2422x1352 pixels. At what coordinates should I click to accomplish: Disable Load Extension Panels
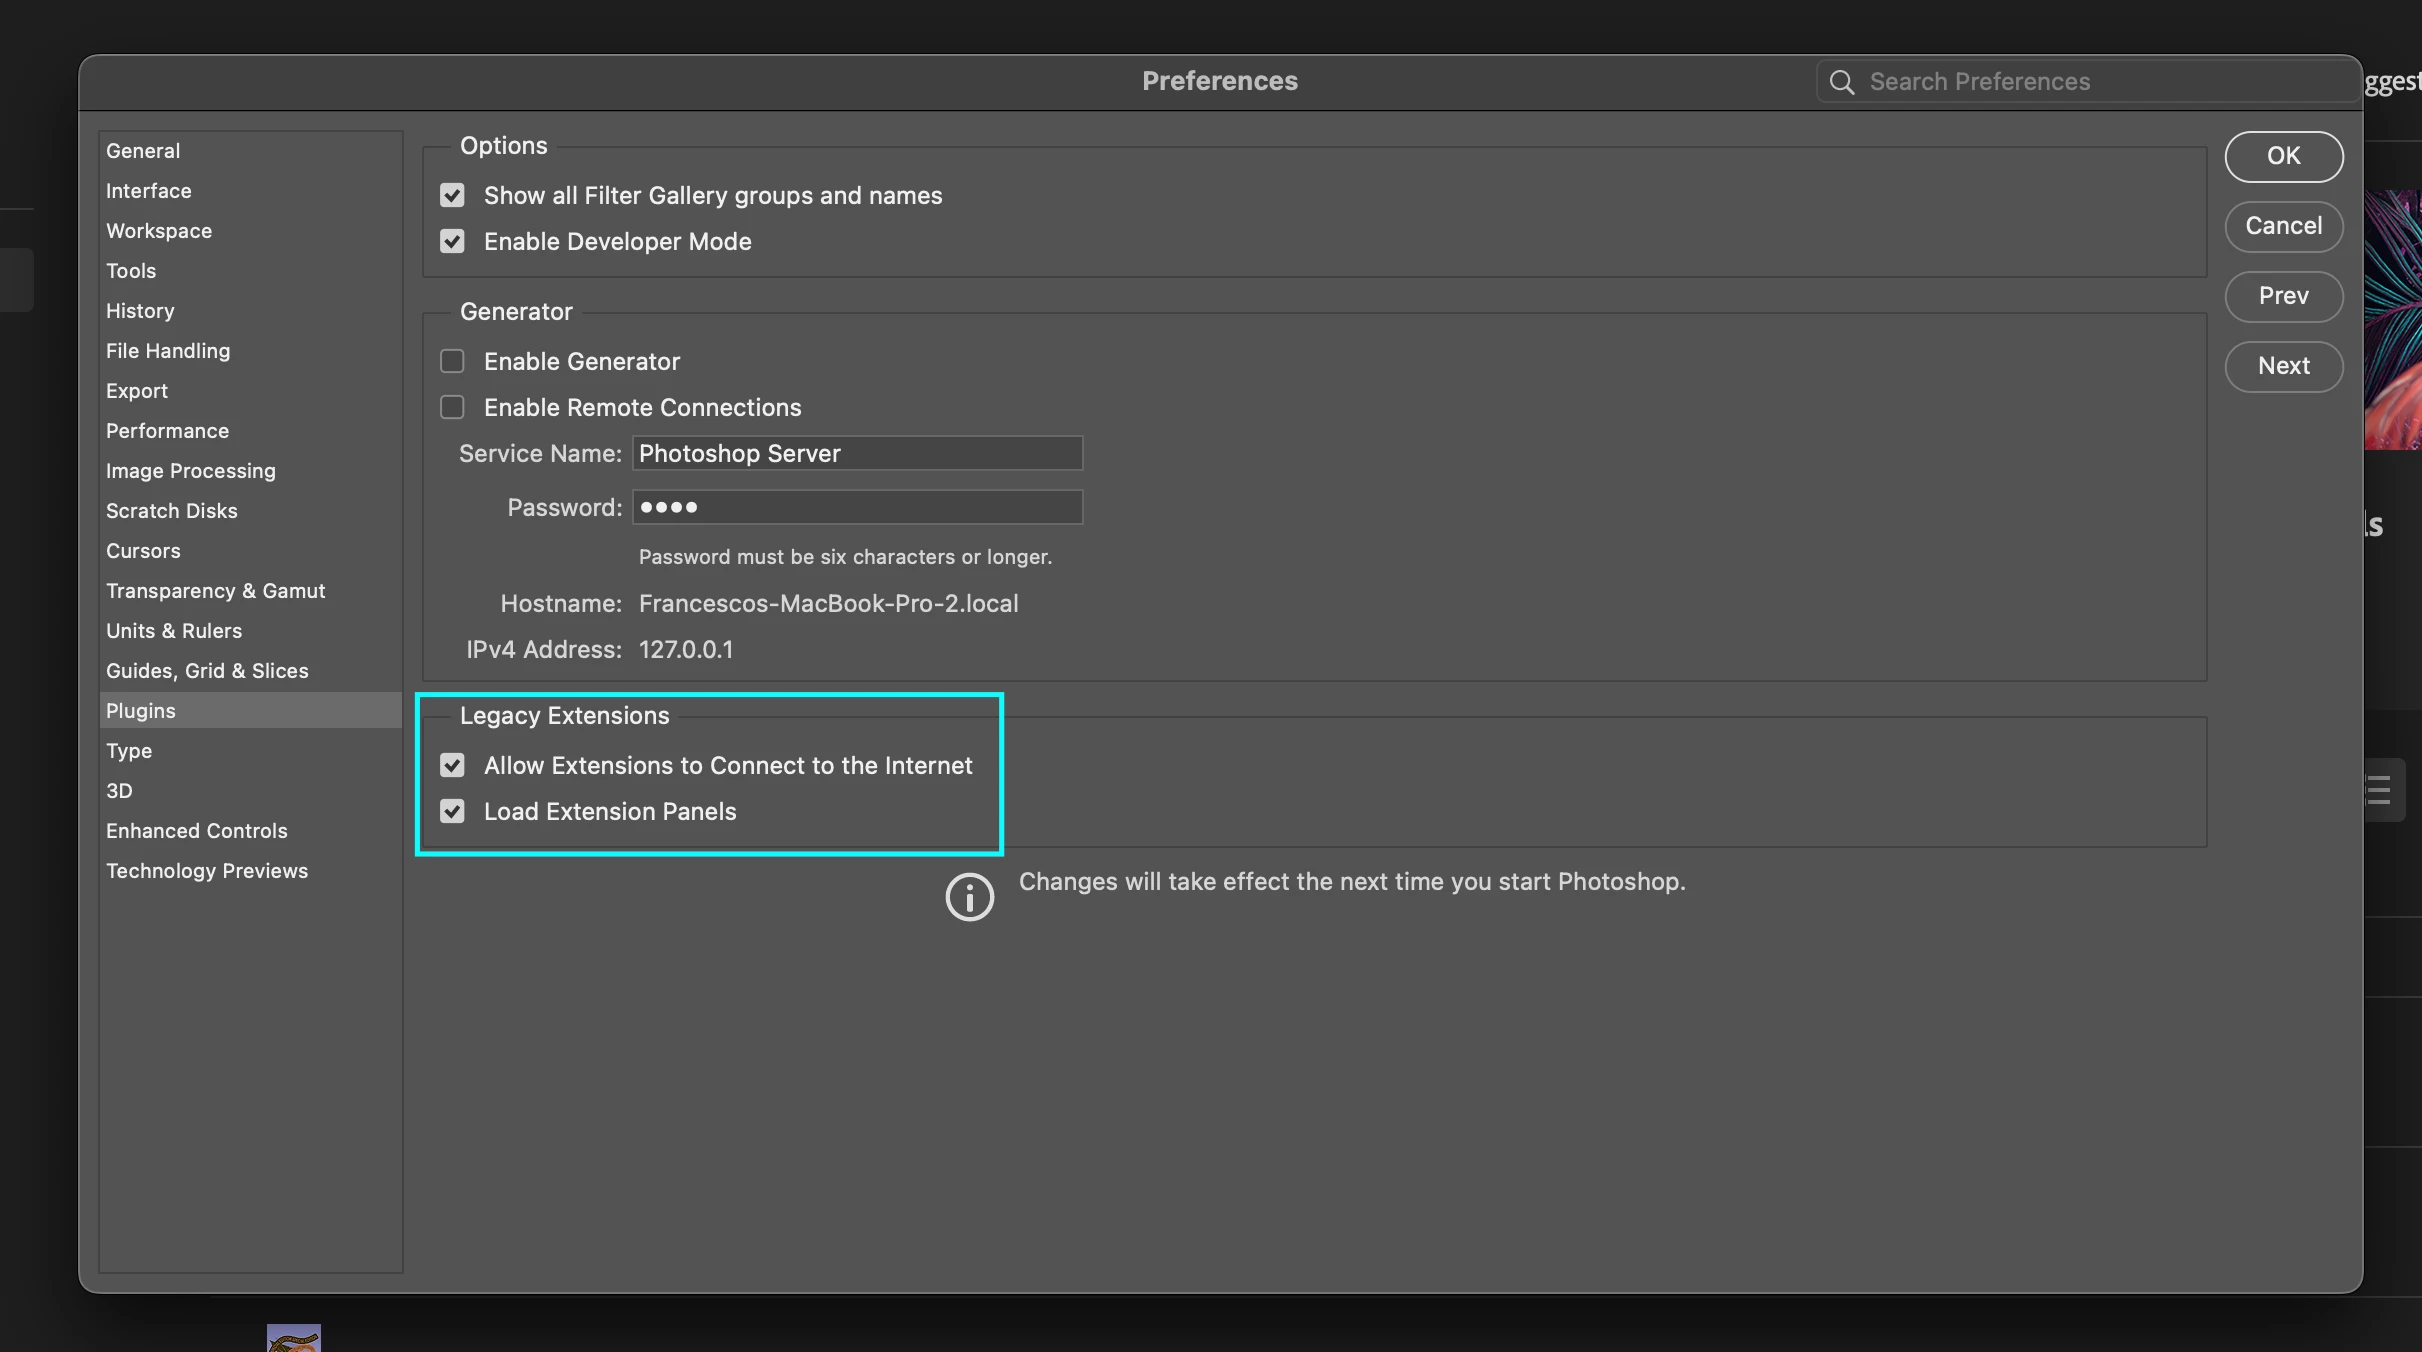tap(453, 811)
